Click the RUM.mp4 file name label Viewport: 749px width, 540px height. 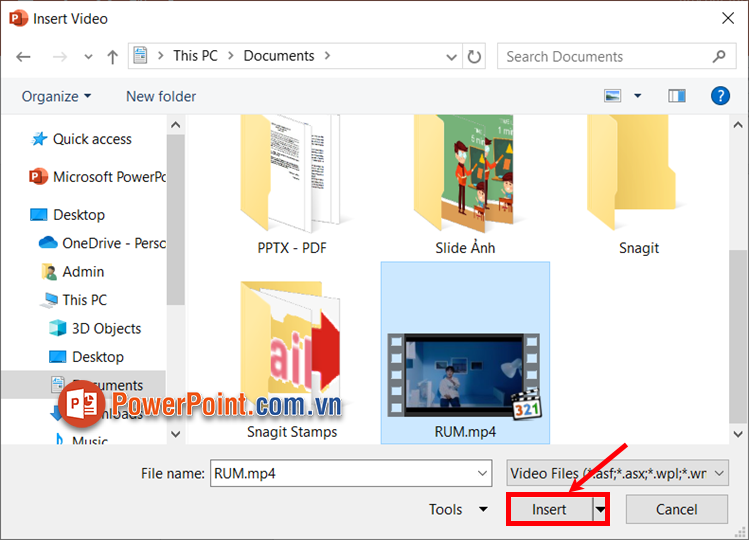click(465, 432)
